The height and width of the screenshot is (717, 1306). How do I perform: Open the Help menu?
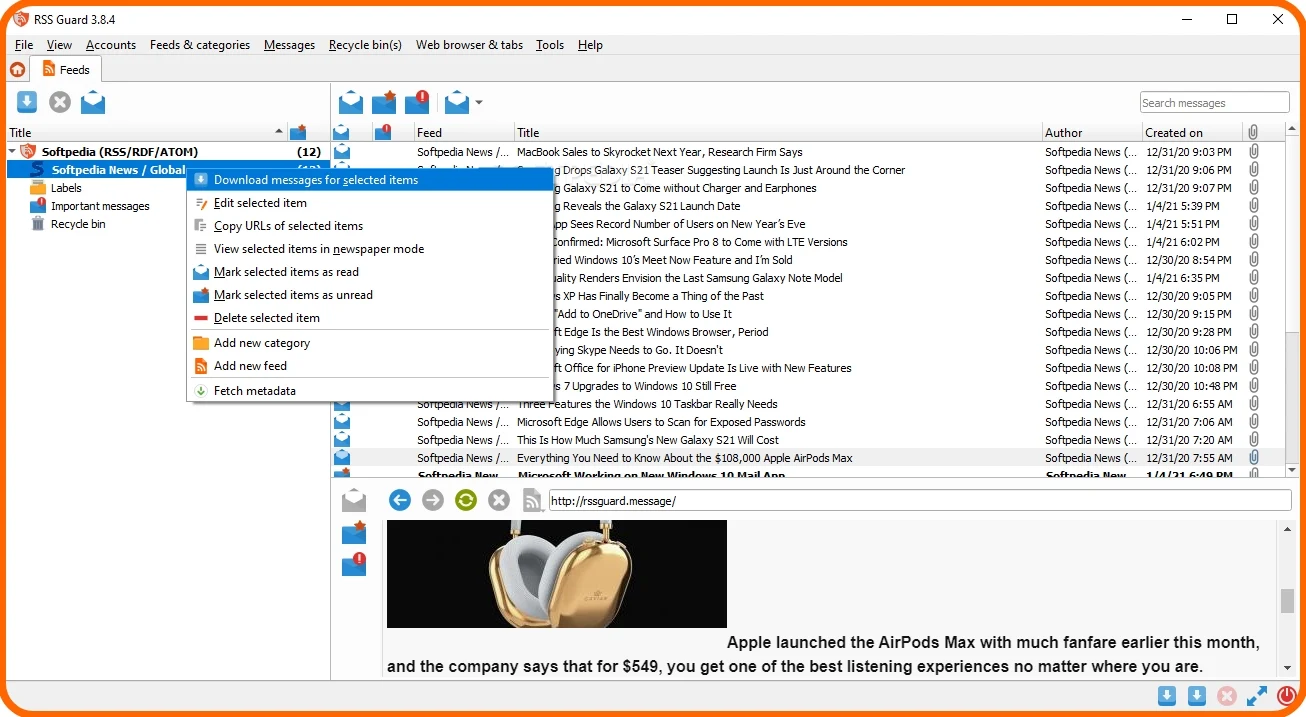(590, 45)
